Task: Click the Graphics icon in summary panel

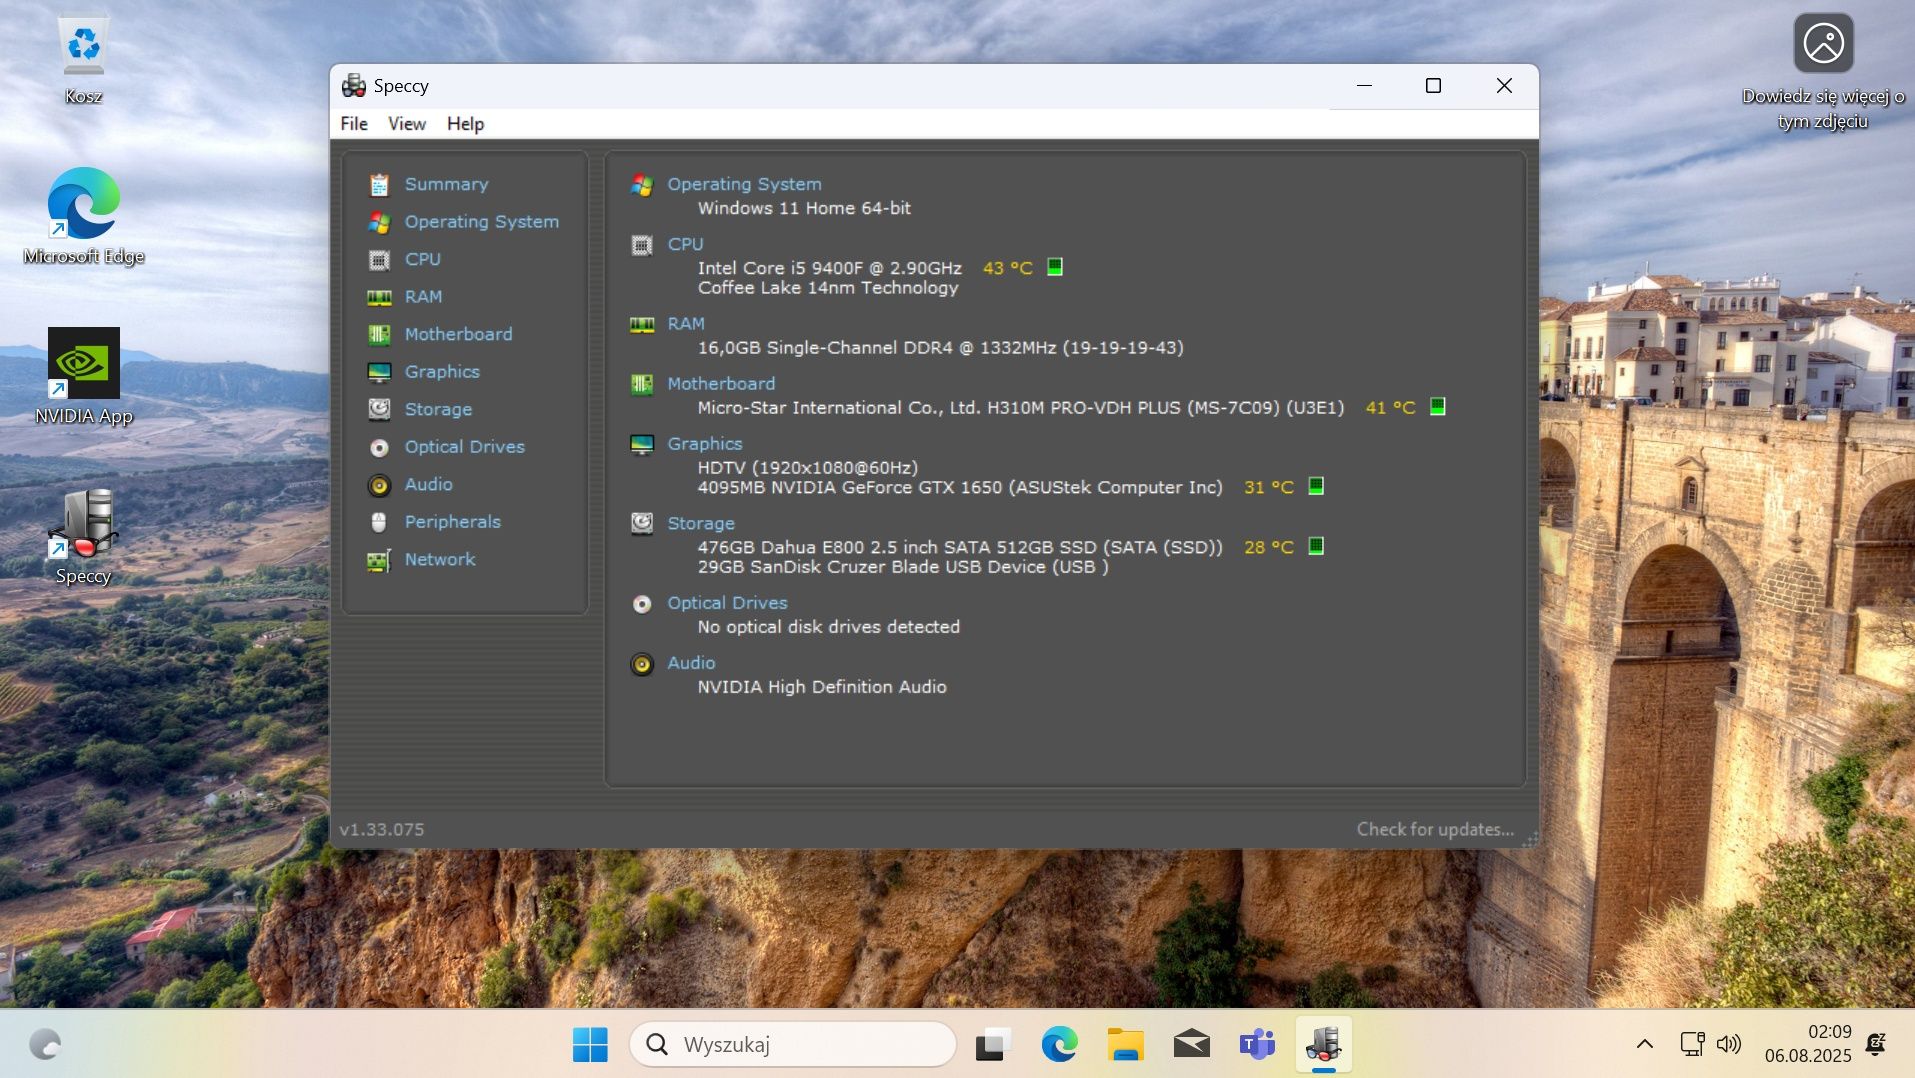Action: point(642,444)
